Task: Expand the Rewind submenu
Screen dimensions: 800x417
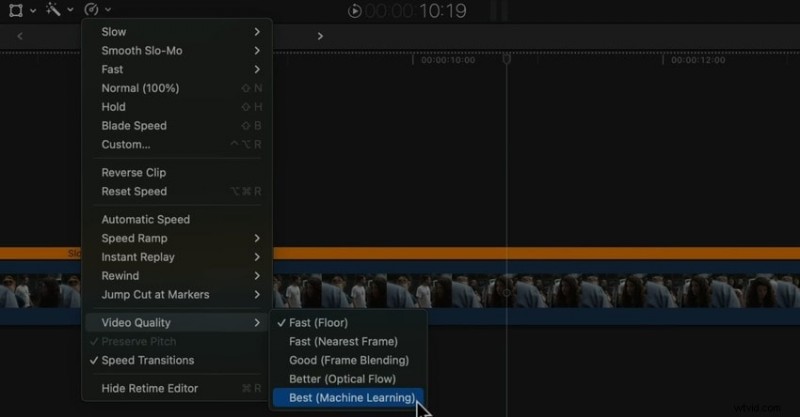Action: pyautogui.click(x=177, y=276)
